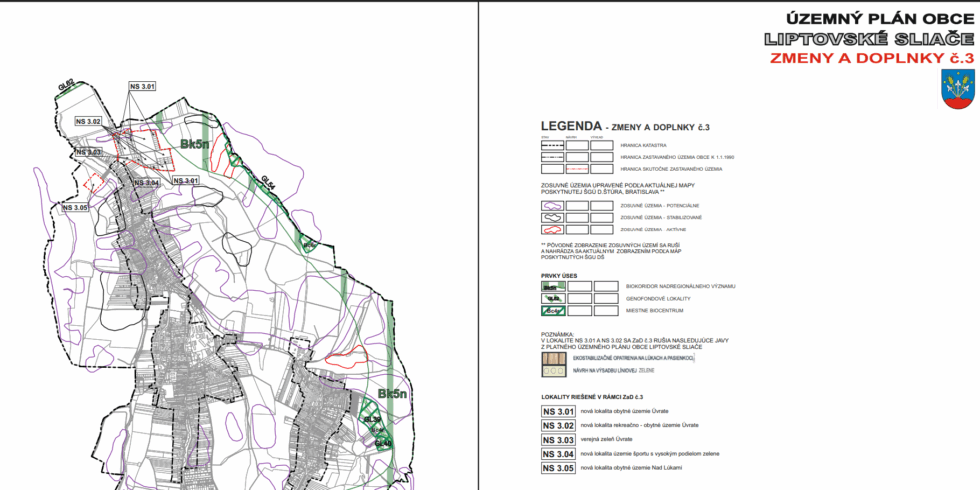Click the large Bk5n label near the map top
980x490 pixels.
point(198,145)
